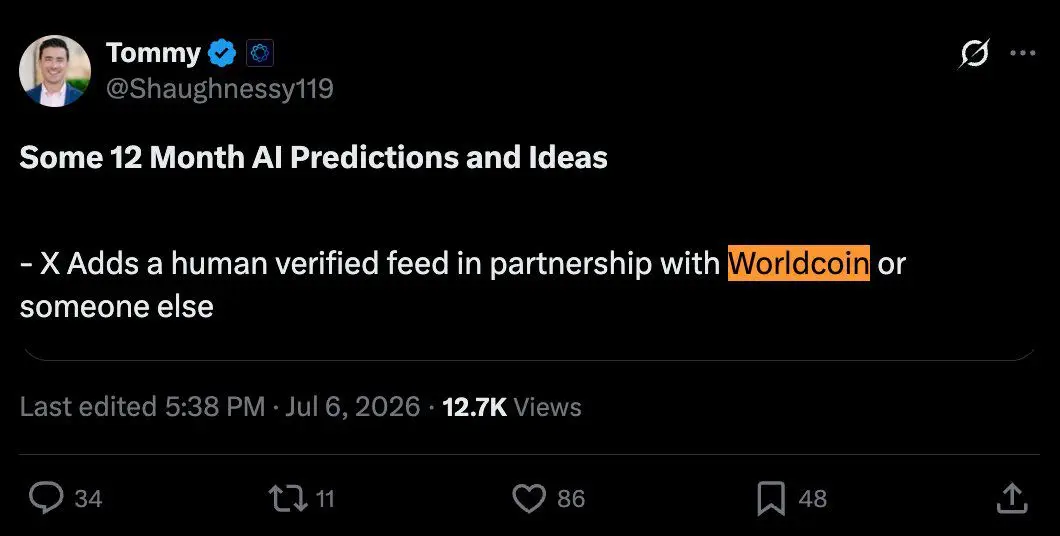Open the three-dot more options menu

point(1022,53)
